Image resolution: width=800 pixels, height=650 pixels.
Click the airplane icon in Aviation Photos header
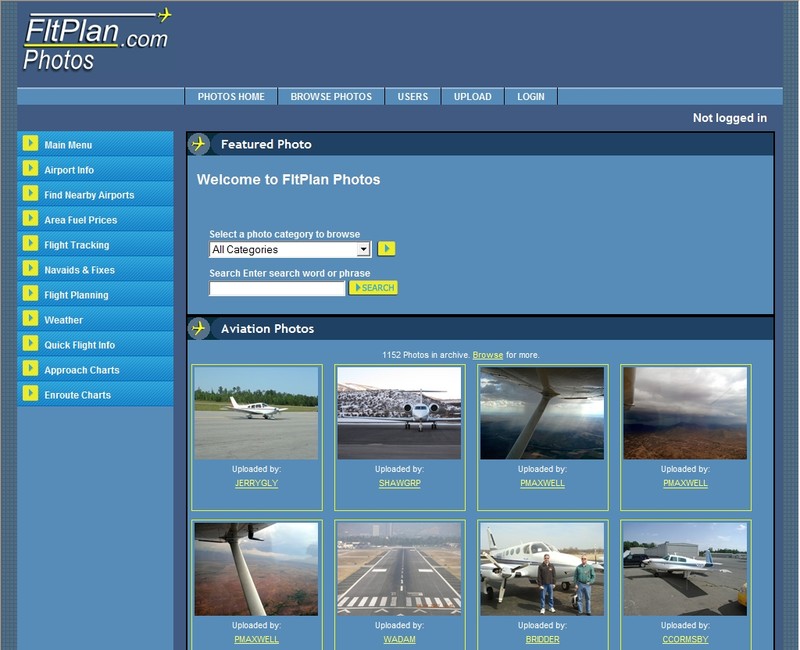[199, 328]
